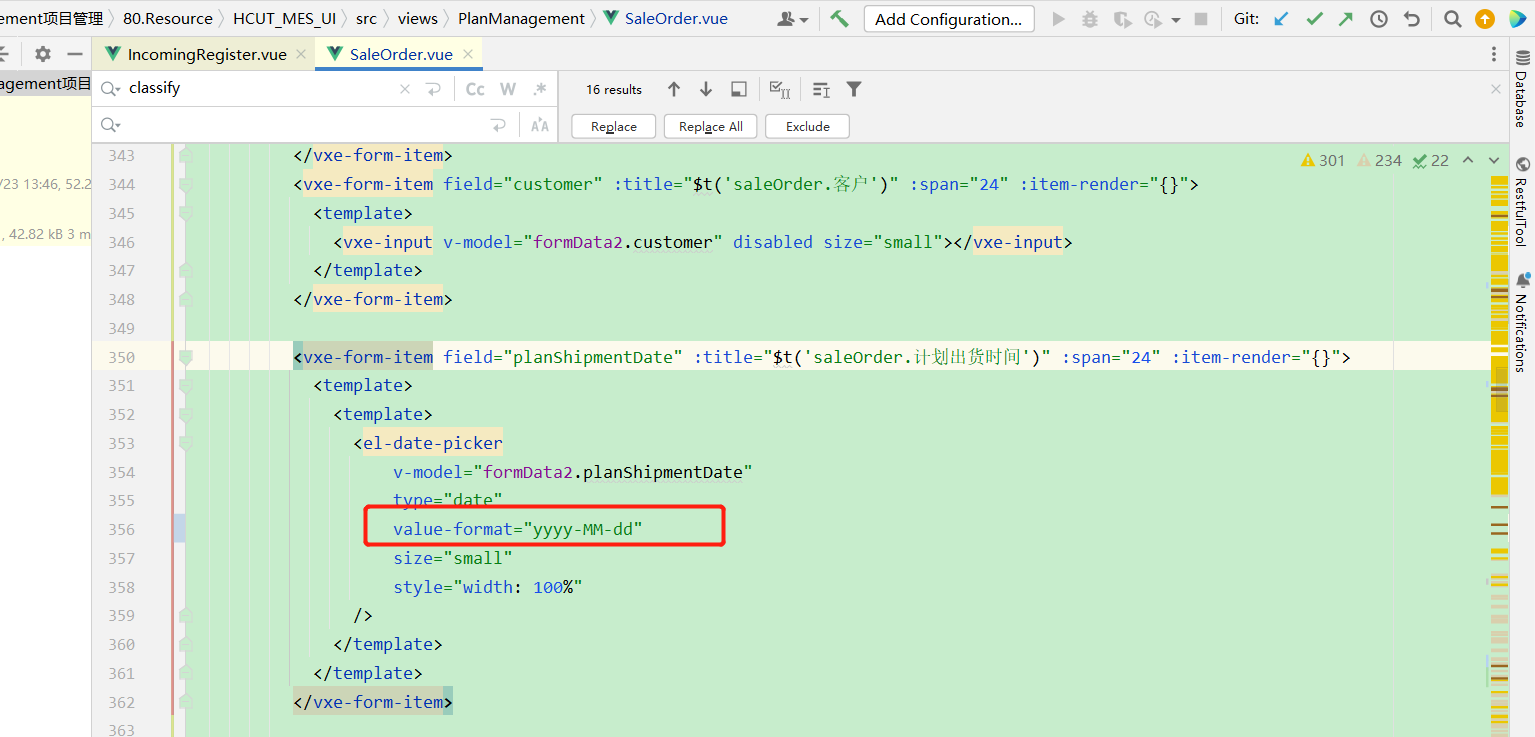Image resolution: width=1535 pixels, height=737 pixels.
Task: Open replace history dropdown magnifier
Action: pyautogui.click(x=110, y=125)
